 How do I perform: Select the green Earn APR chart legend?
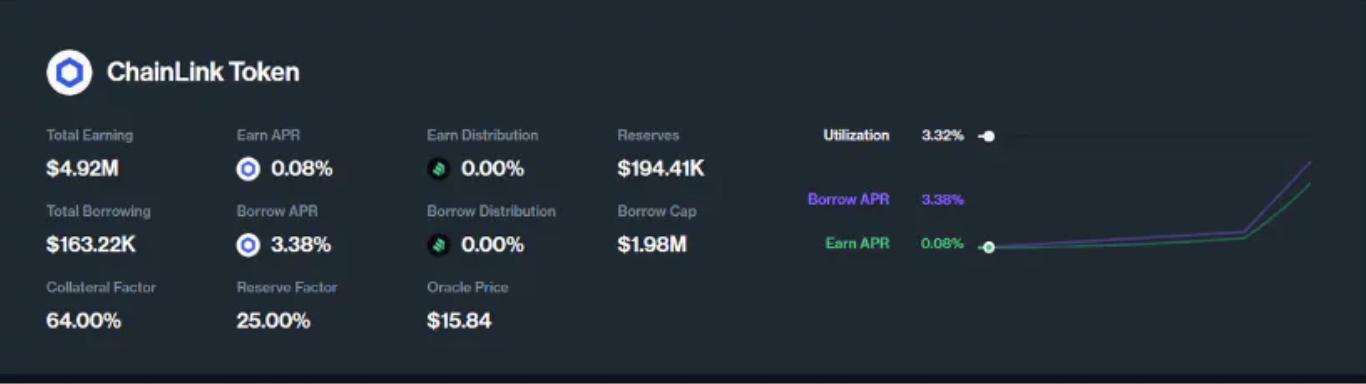coord(857,243)
